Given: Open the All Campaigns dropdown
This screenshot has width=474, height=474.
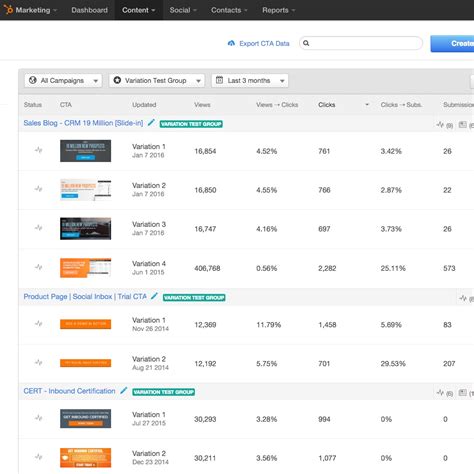Looking at the screenshot, I should click(x=63, y=80).
